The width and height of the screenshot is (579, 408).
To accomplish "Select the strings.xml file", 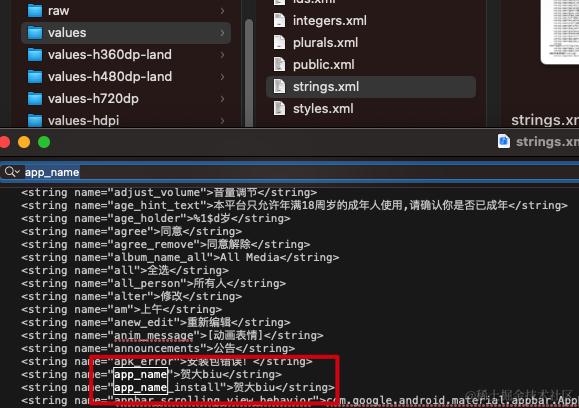I will pos(371,87).
